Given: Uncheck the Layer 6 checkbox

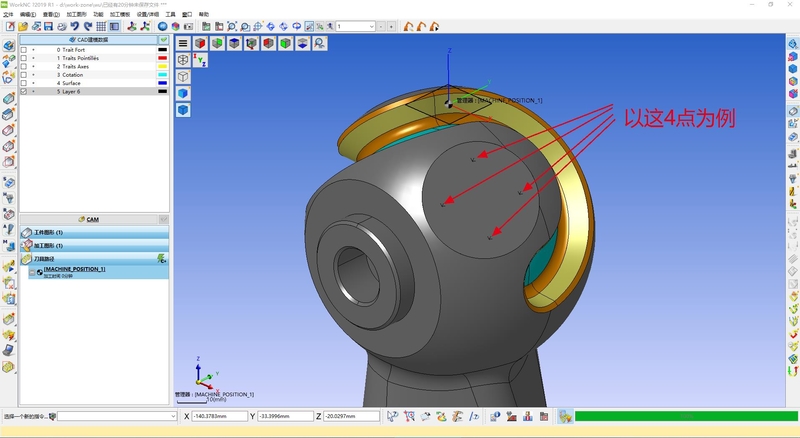Looking at the screenshot, I should 24,91.
